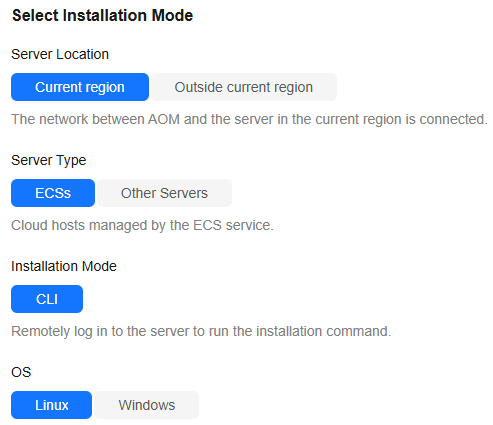The height and width of the screenshot is (425, 493).
Task: Click the Server Type label
Action: point(49,160)
